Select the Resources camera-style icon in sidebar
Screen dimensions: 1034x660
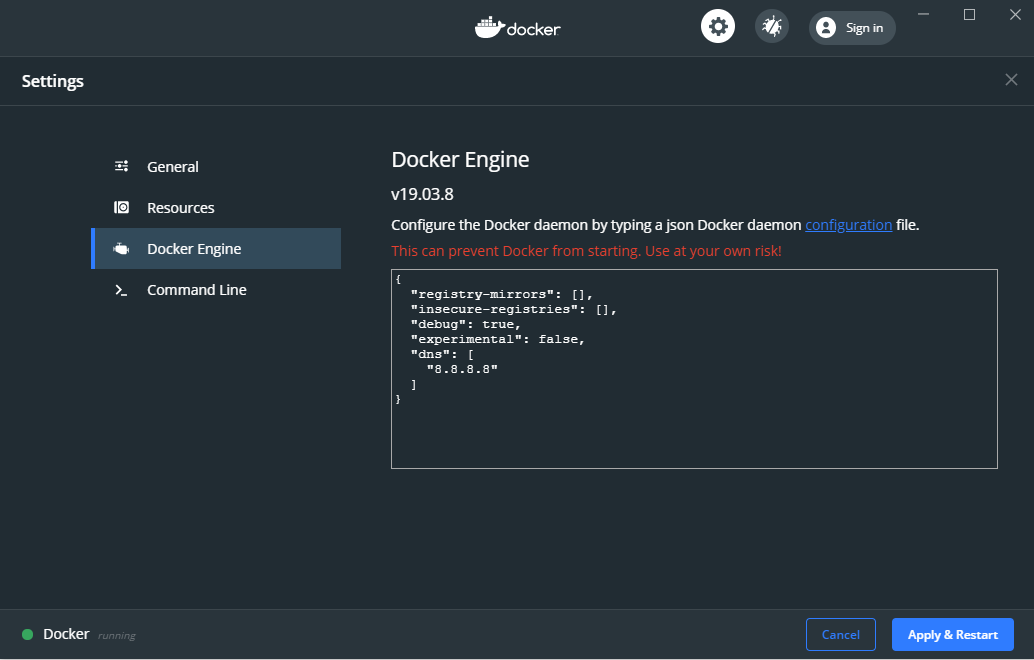tap(121, 208)
